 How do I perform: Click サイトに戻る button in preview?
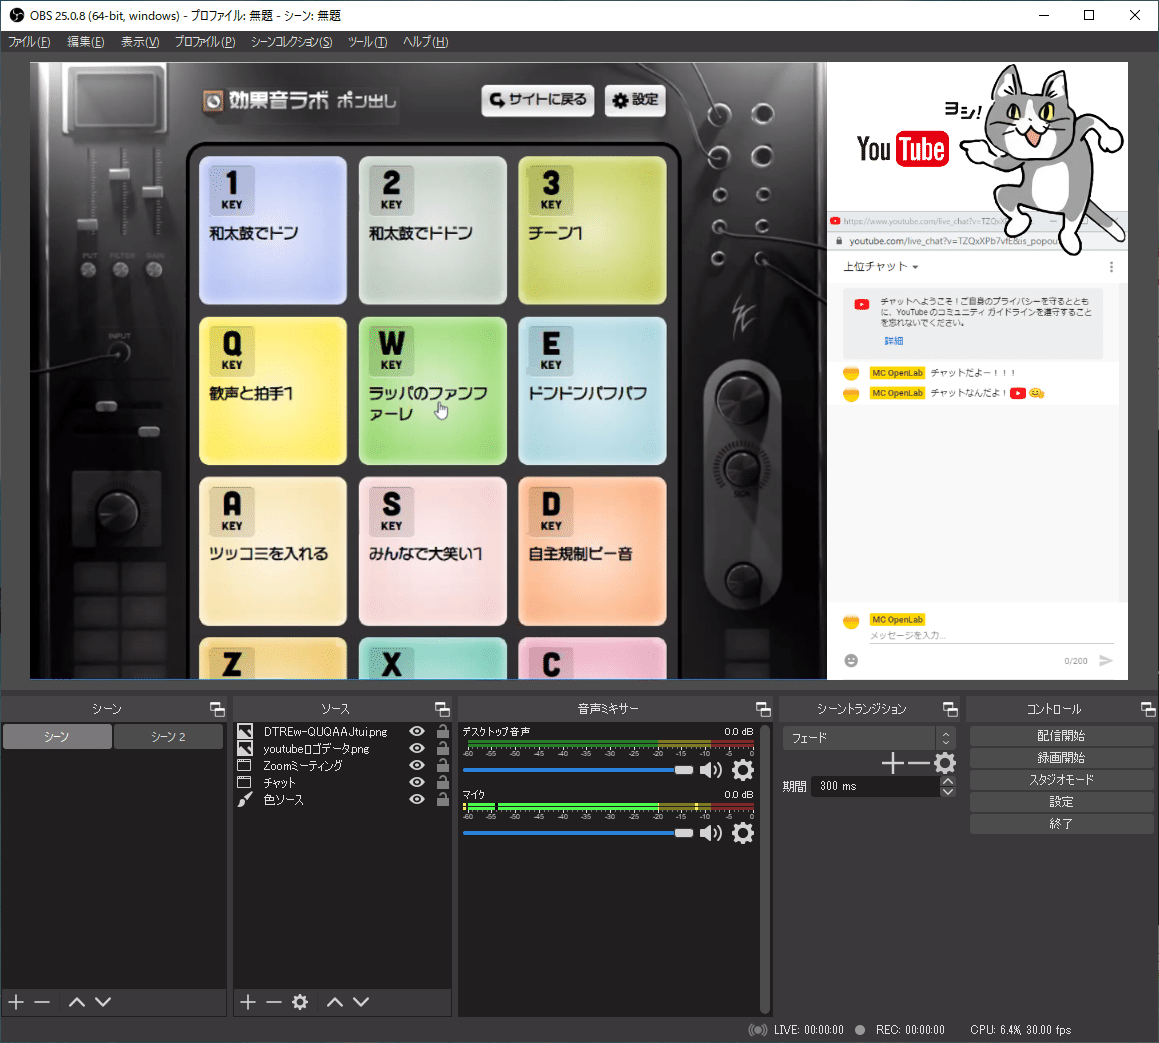point(538,100)
